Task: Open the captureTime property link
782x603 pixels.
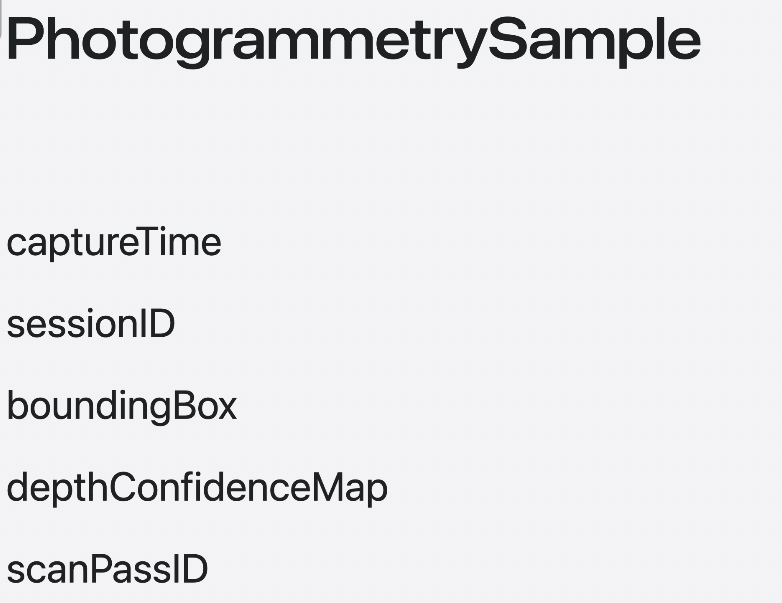Action: pos(114,242)
